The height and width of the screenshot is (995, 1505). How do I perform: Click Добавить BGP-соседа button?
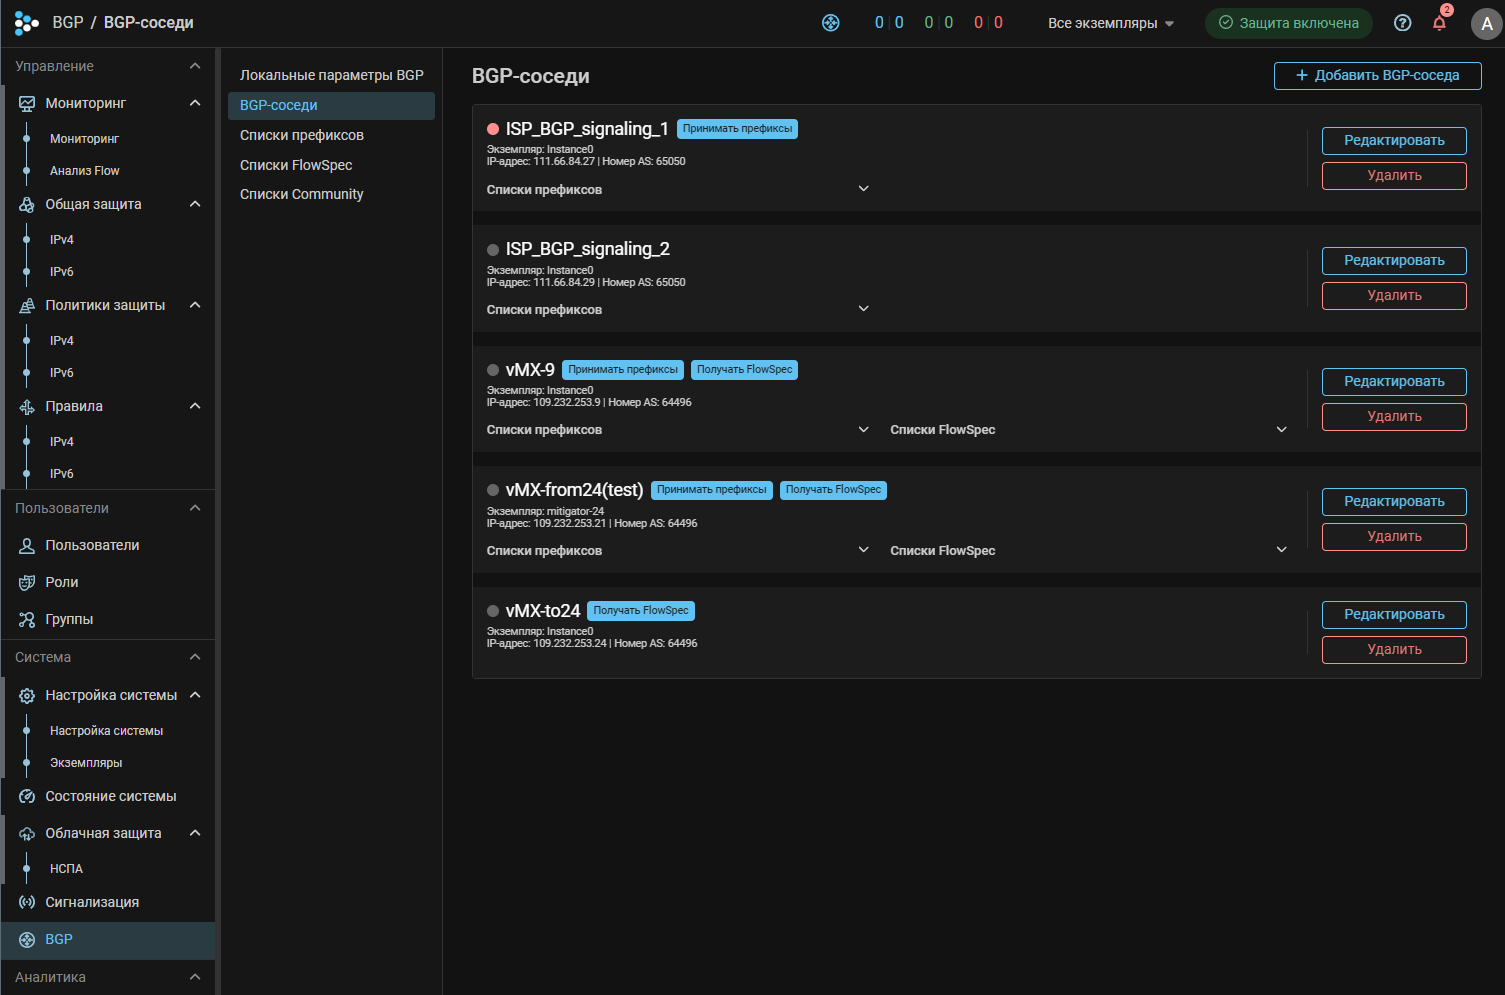tap(1377, 75)
